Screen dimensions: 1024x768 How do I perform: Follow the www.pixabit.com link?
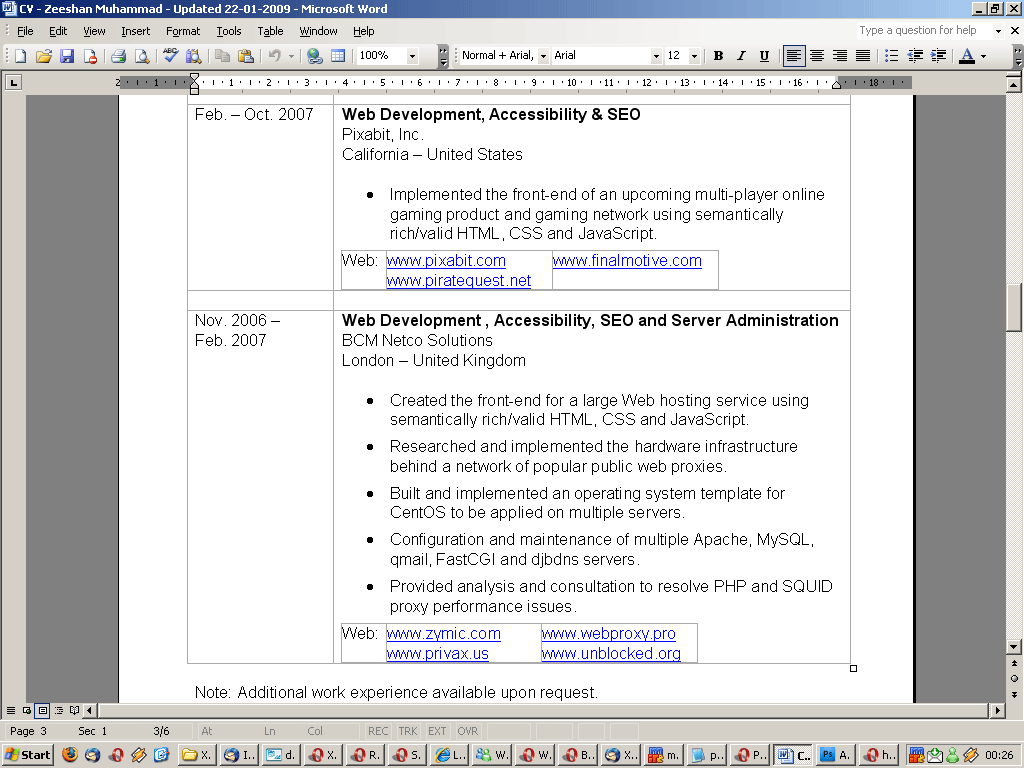click(446, 261)
